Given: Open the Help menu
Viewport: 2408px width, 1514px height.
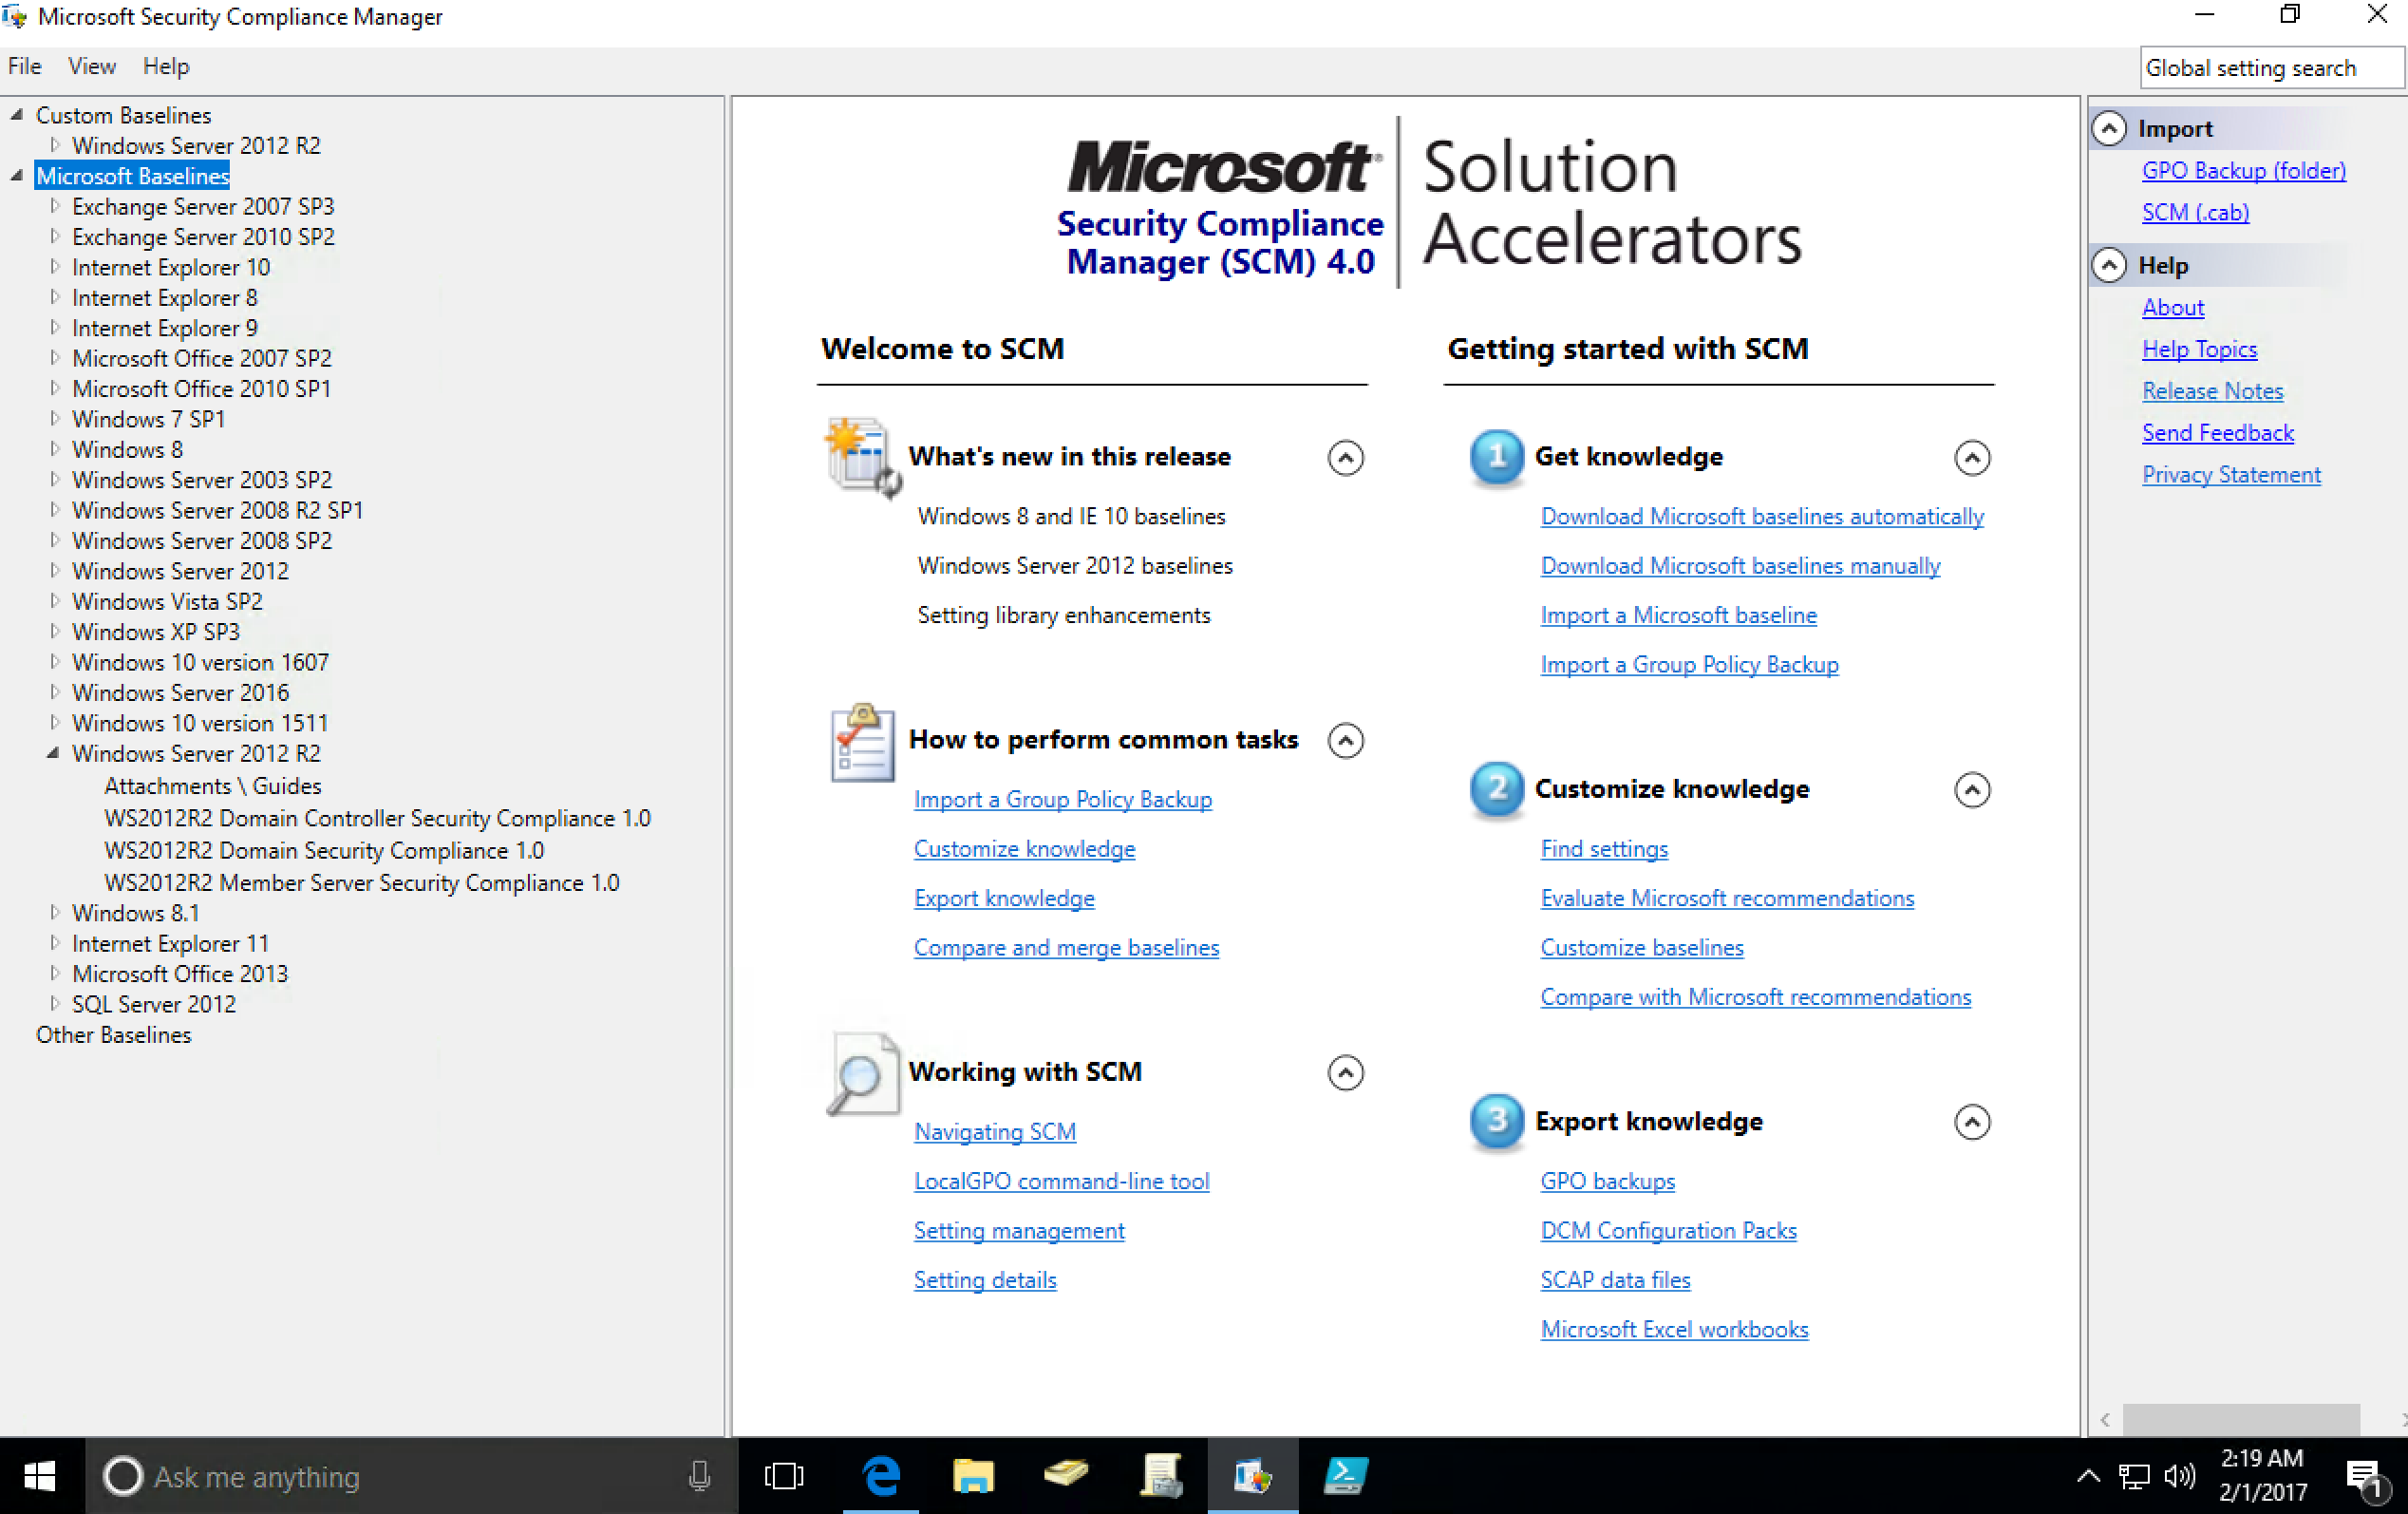Looking at the screenshot, I should pyautogui.click(x=166, y=66).
